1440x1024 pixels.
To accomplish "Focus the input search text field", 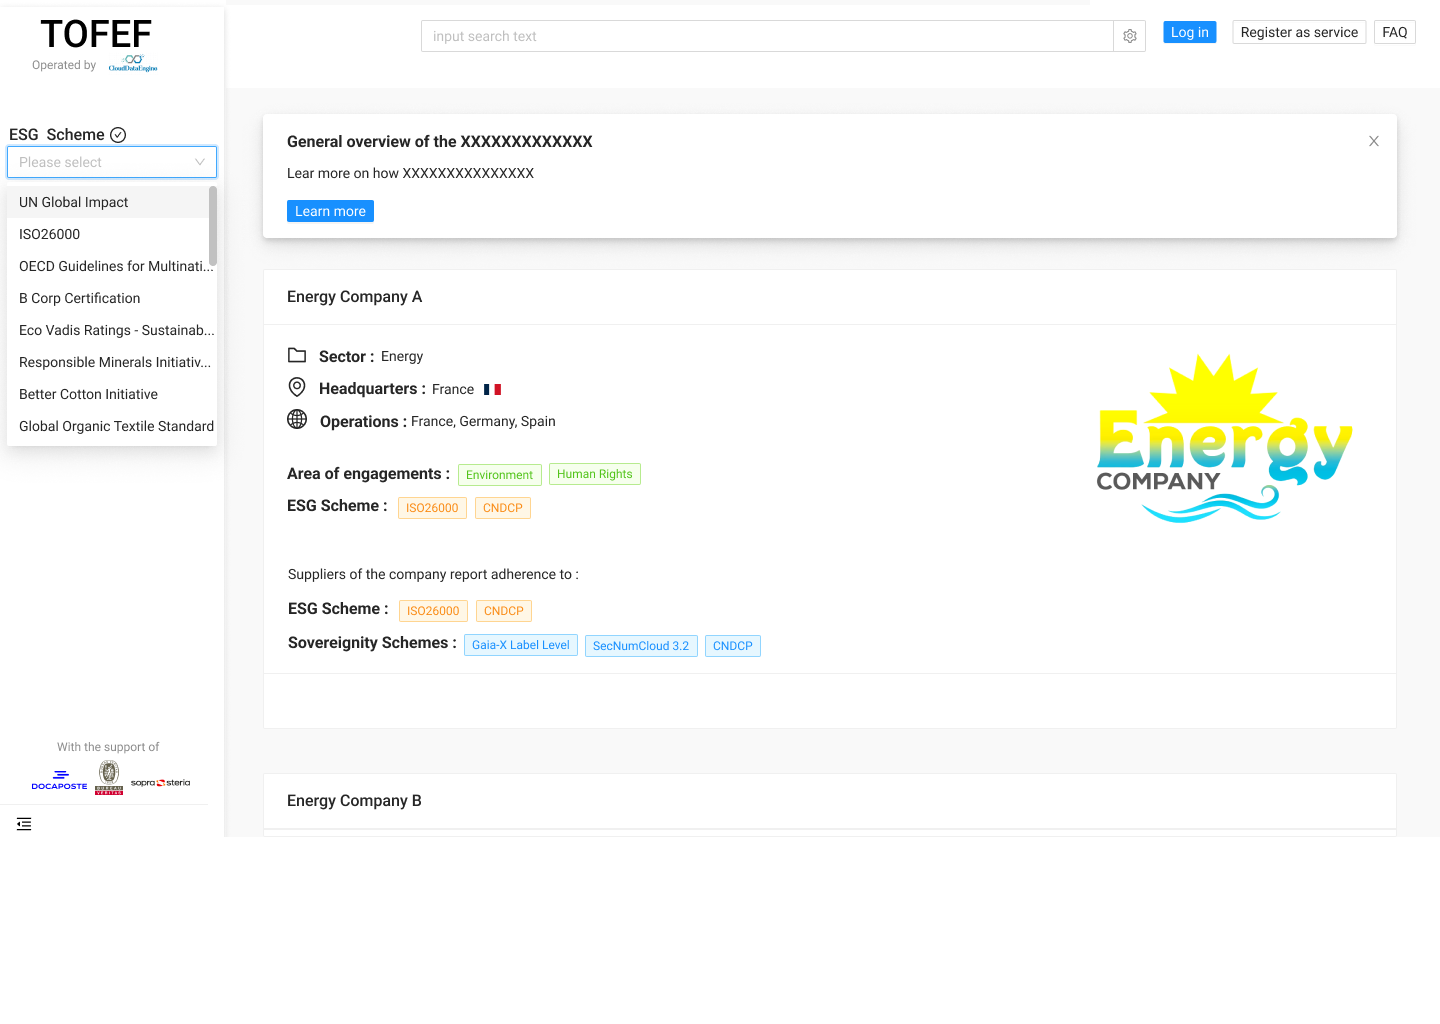I will (766, 36).
